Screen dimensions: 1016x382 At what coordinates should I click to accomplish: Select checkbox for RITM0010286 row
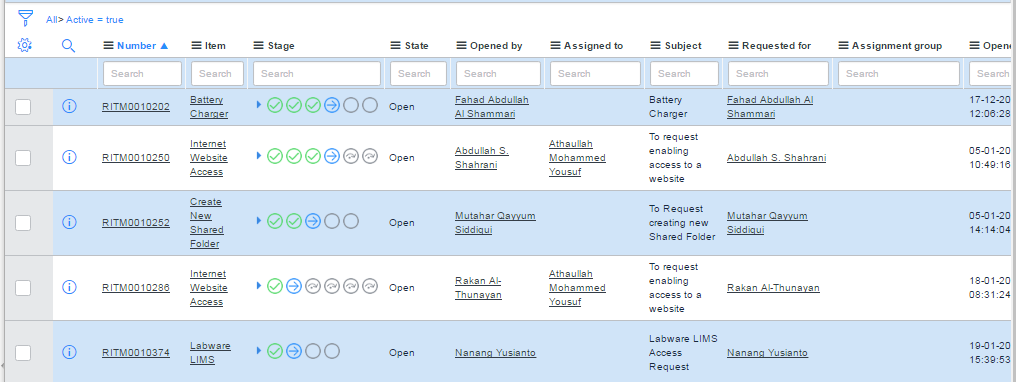(23, 287)
